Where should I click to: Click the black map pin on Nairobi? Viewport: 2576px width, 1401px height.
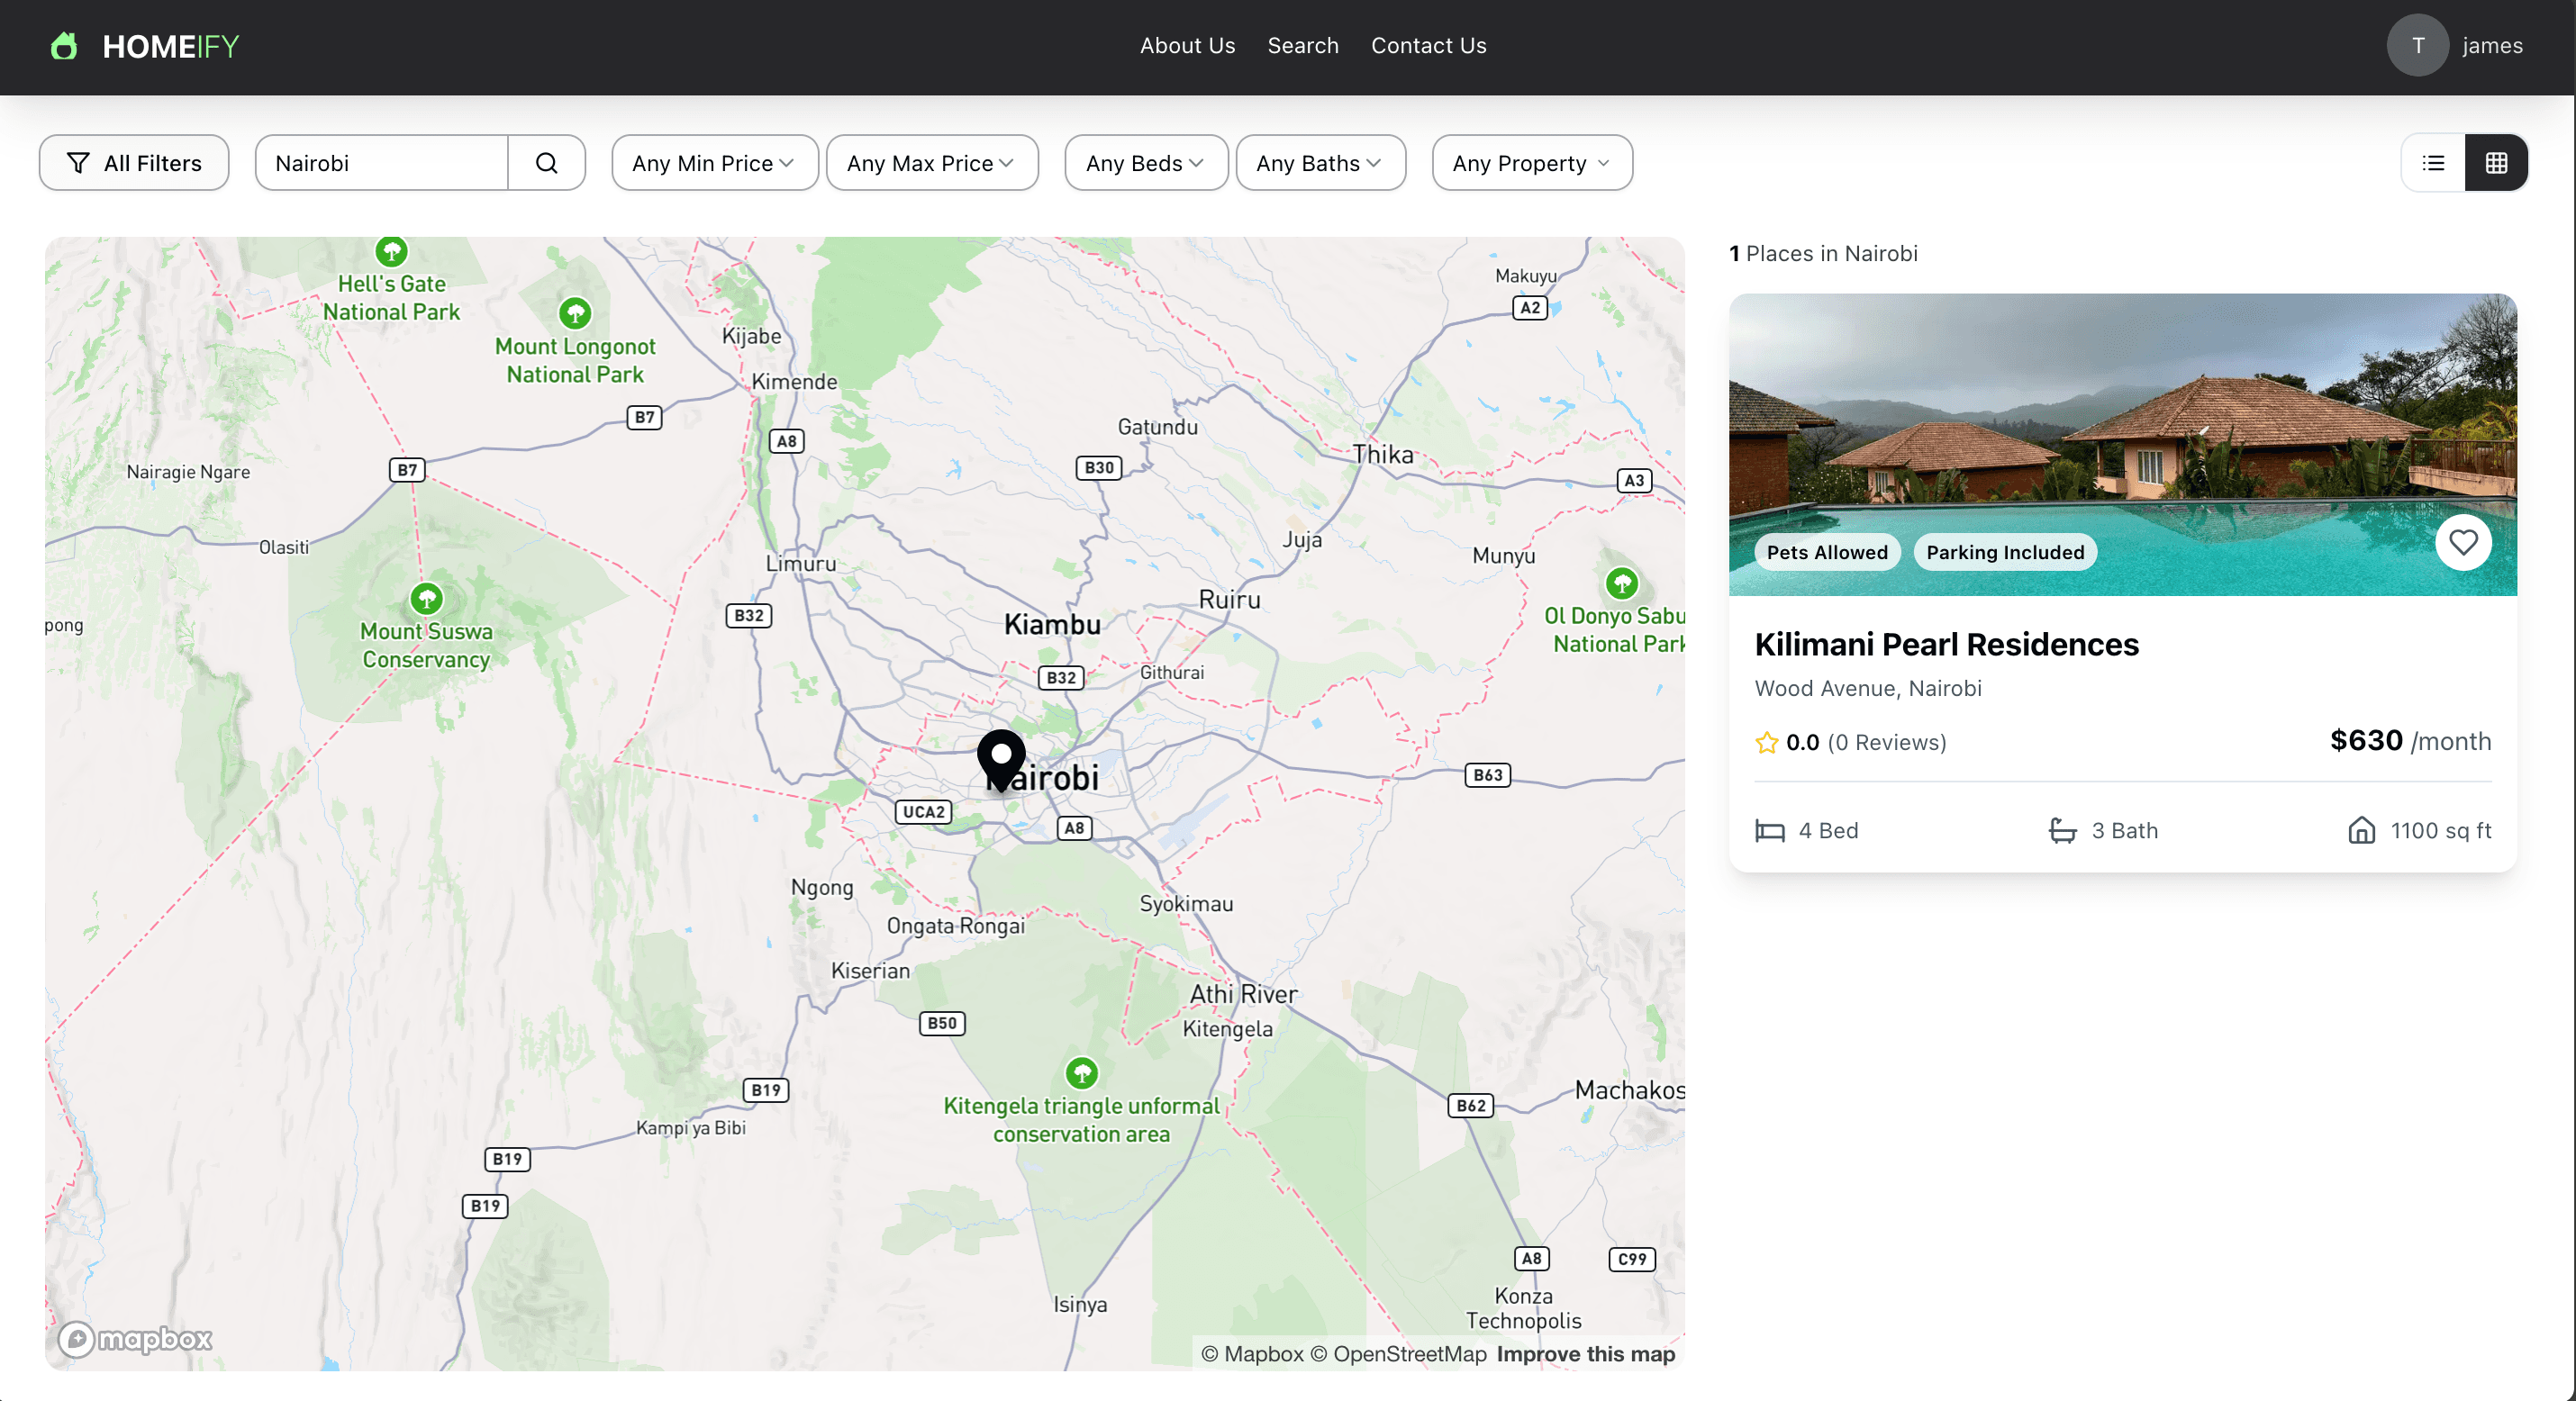point(1001,760)
